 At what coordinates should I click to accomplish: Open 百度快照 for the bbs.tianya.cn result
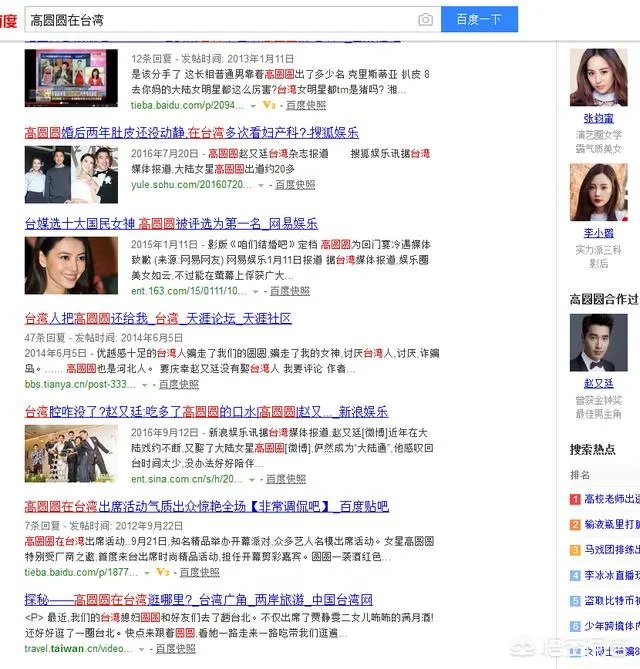click(179, 384)
